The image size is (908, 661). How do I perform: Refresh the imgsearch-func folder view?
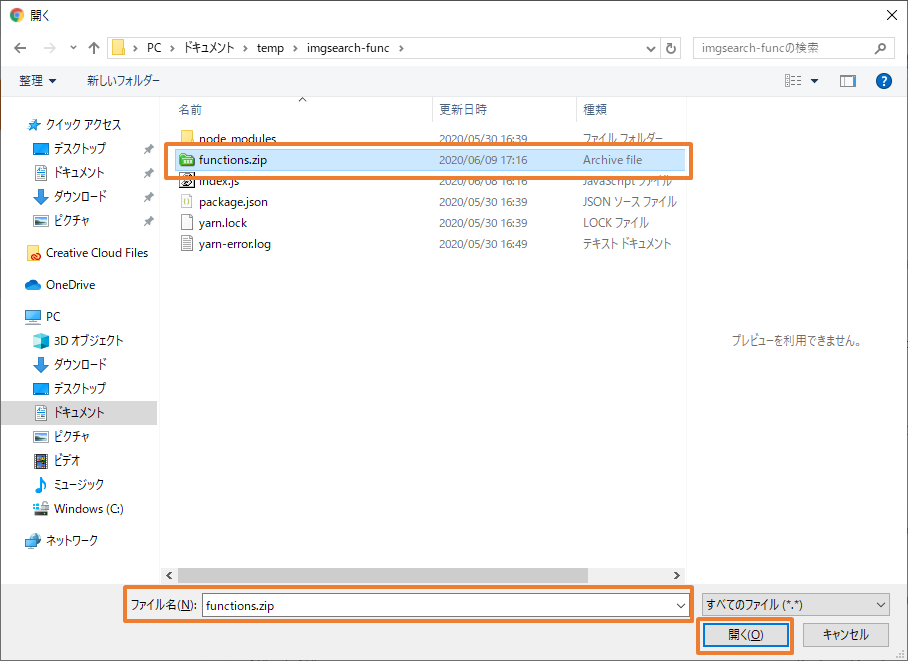point(671,48)
